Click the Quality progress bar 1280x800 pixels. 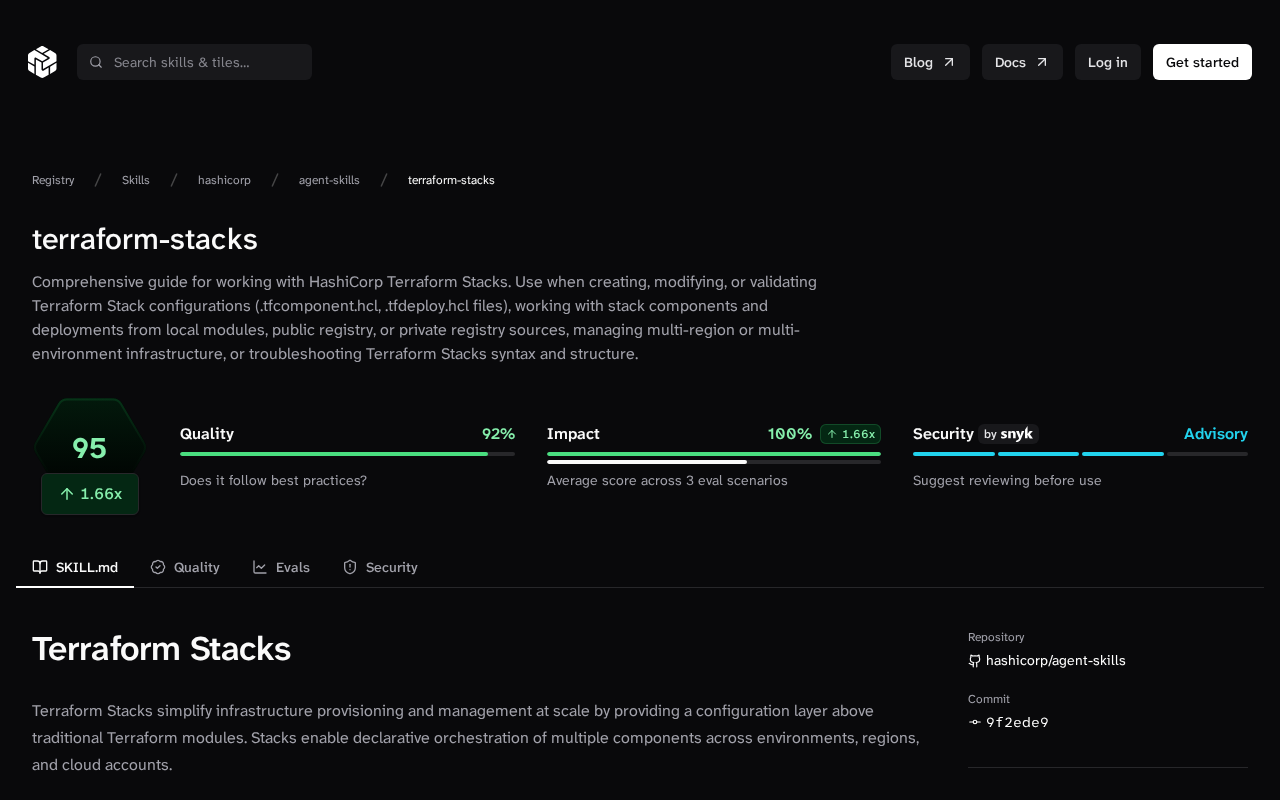[x=347, y=454]
